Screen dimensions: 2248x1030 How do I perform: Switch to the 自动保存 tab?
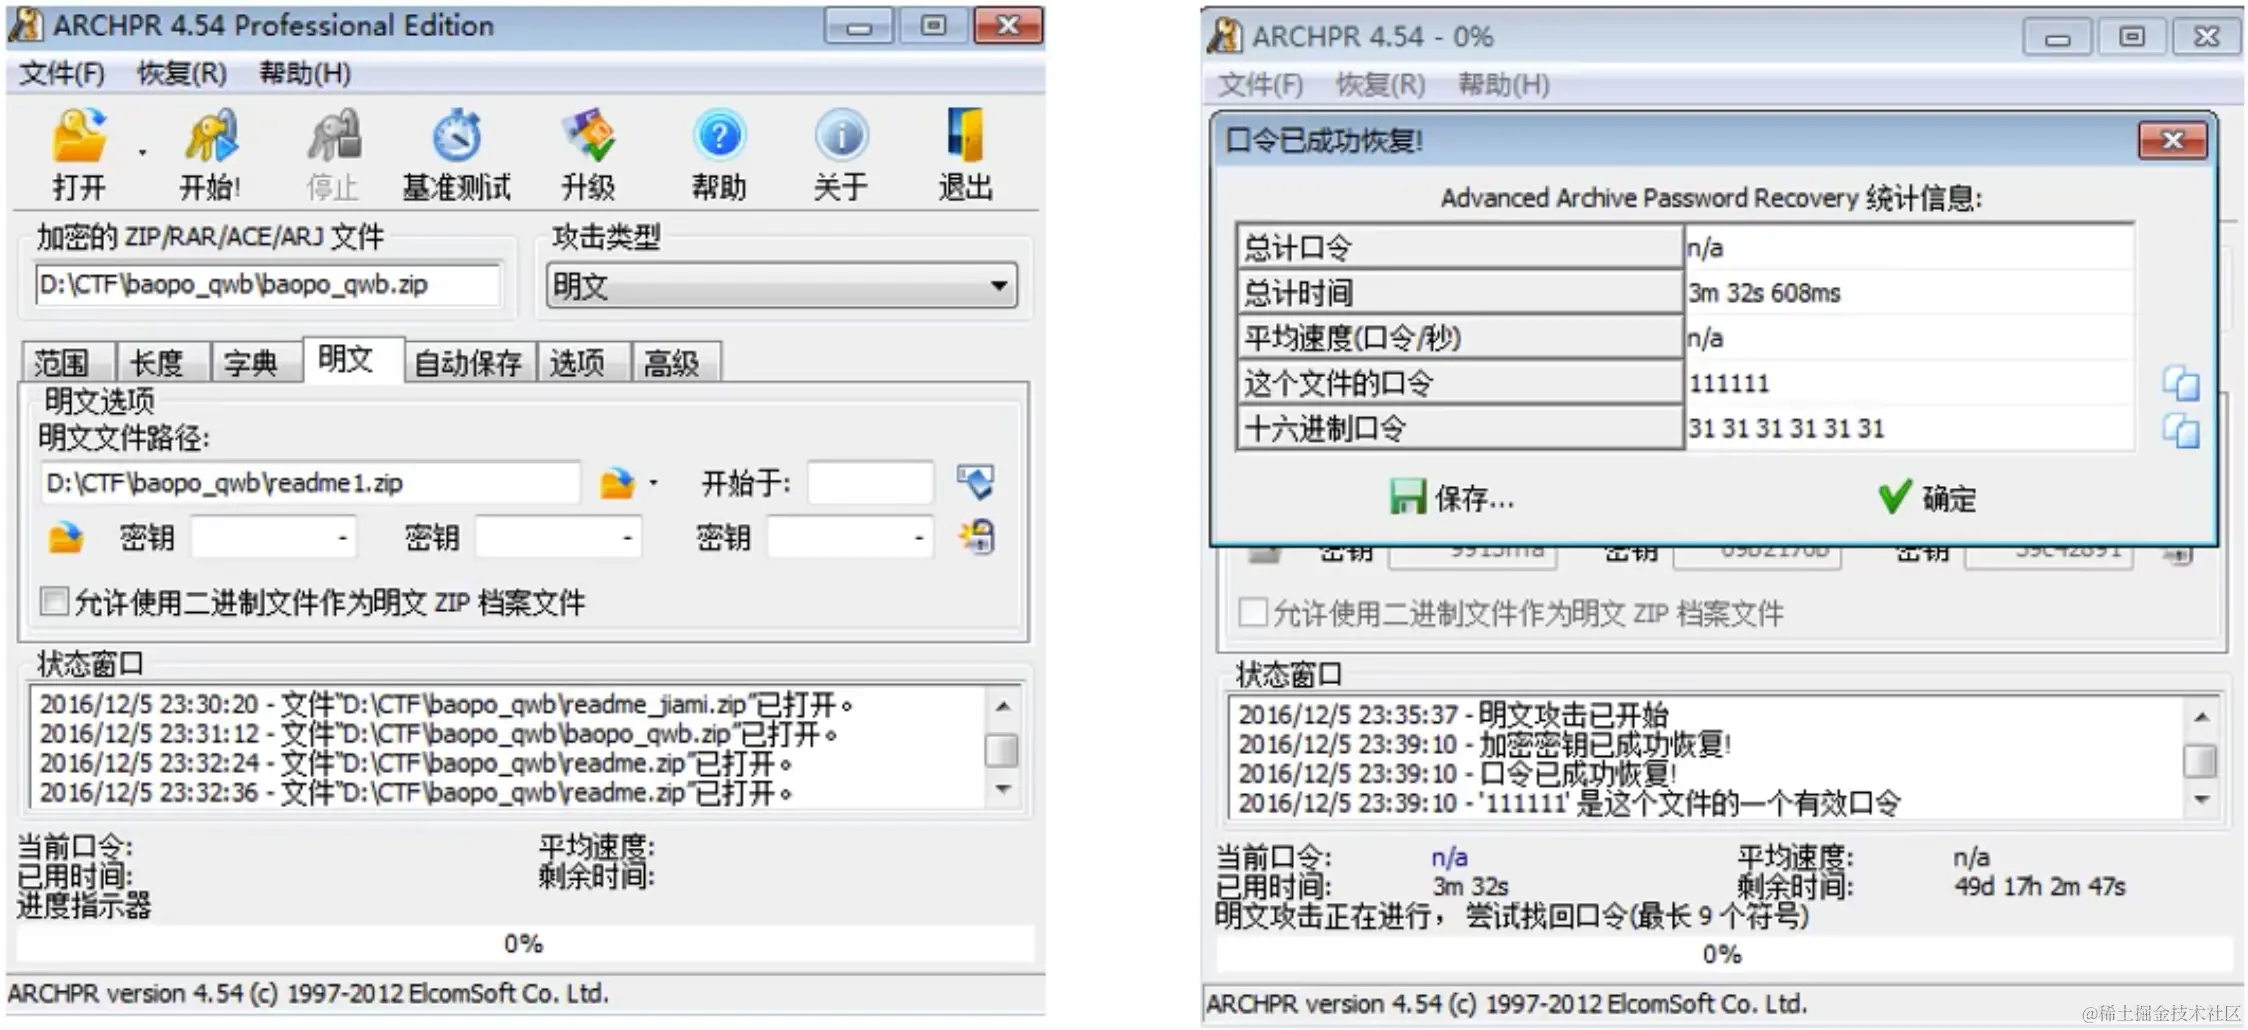click(468, 362)
